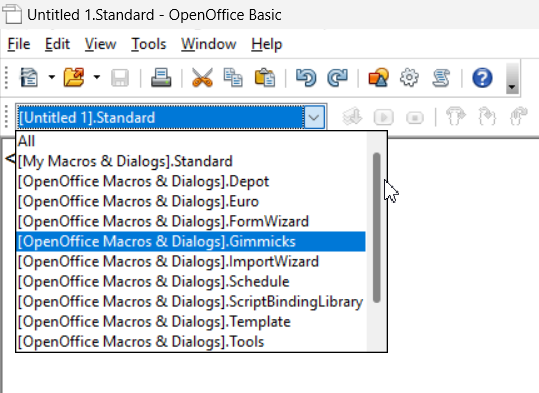Click the Select Macro gear icon
The height and width of the screenshot is (393, 539).
pos(409,77)
